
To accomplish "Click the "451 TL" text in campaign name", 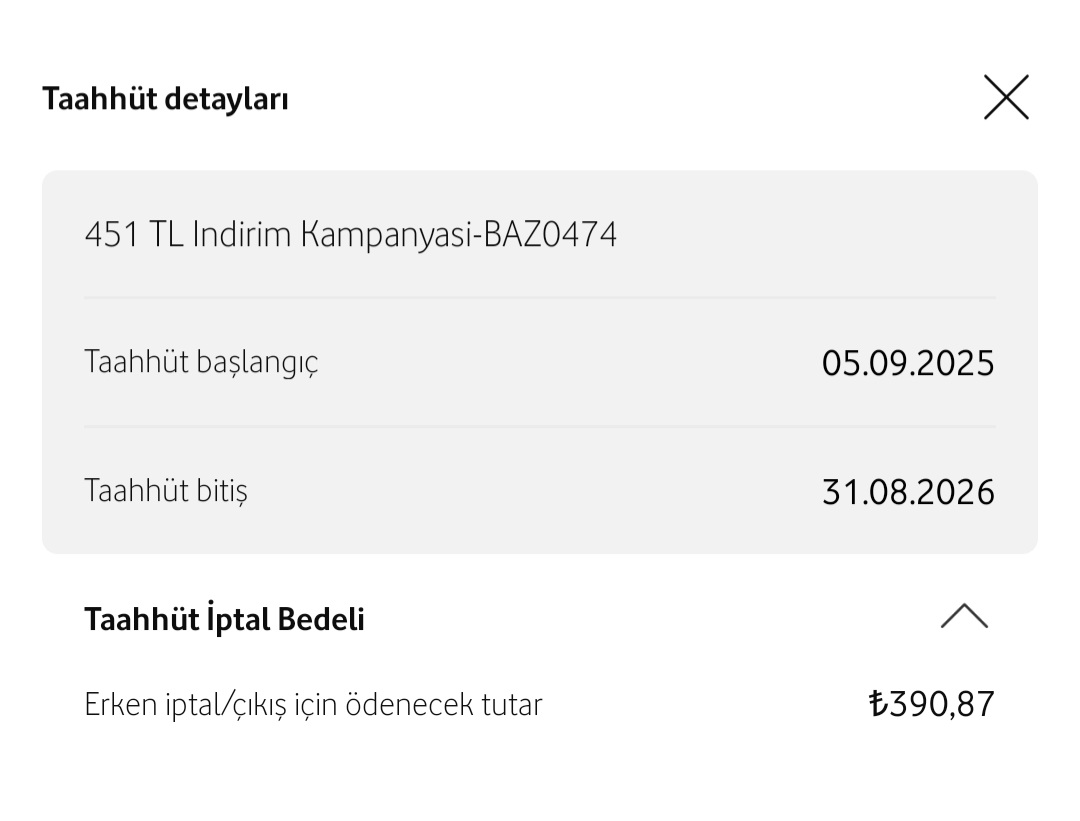I will coord(134,235).
